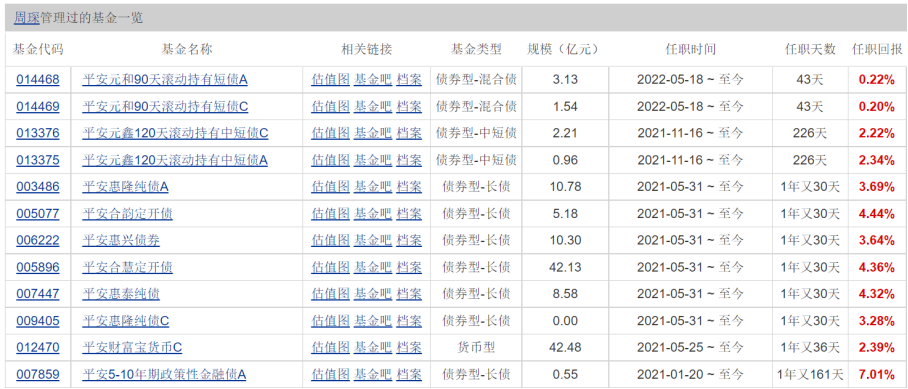
Task: Open fund code 009405
Action: [38, 321]
